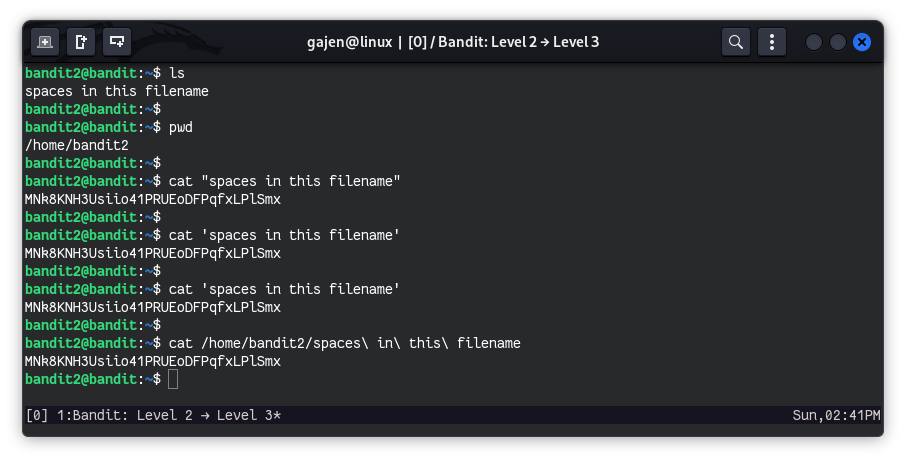Click the split terminal horizontally icon
Image resolution: width=906 pixels, height=461 pixels.
pyautogui.click(x=118, y=41)
